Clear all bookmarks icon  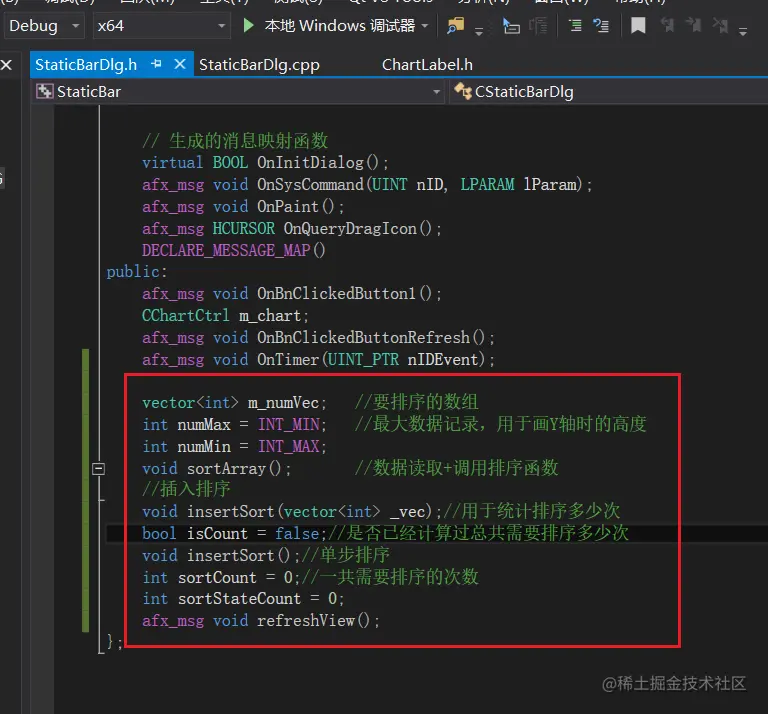720,25
